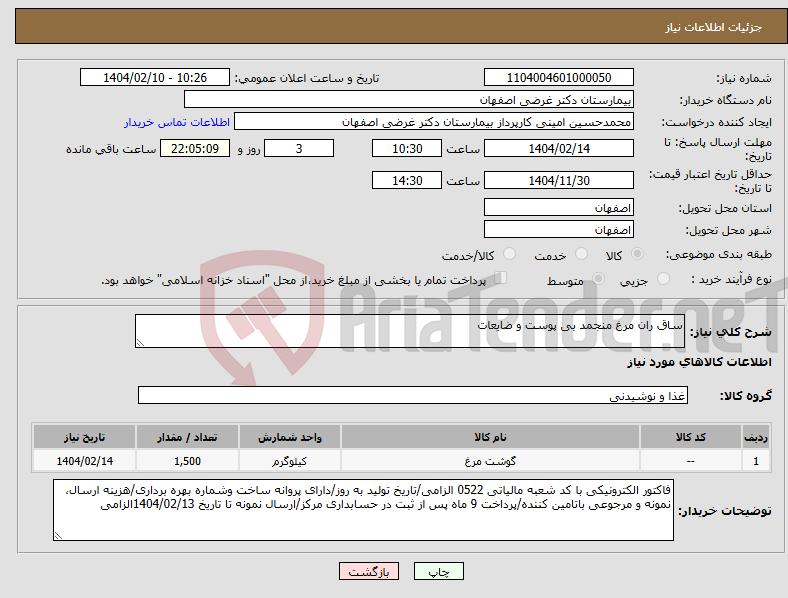Viewport: 788px width, 598px height.
Task: Click the response deadline time 10:30 field
Action: pos(407,148)
